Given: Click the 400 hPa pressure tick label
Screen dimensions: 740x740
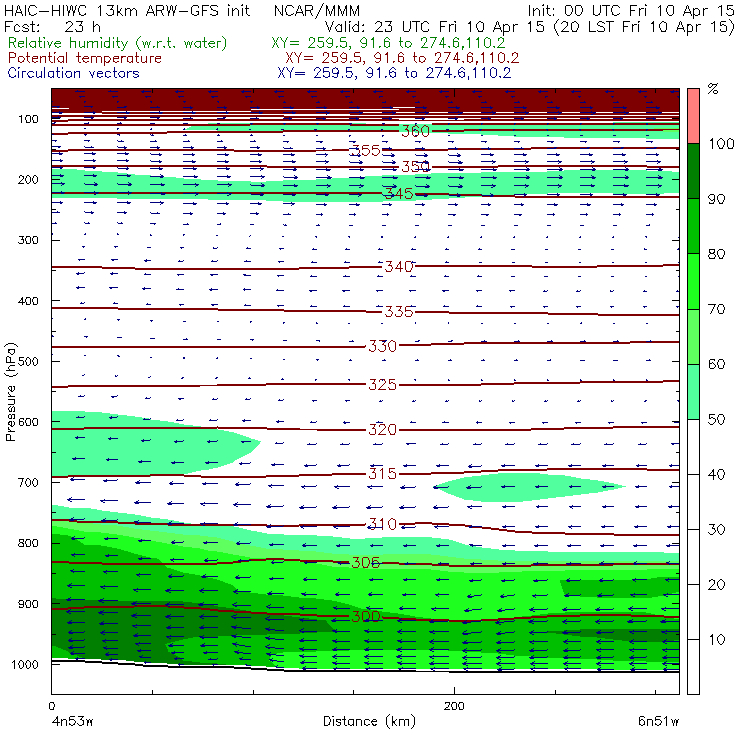Looking at the screenshot, I should click(28, 301).
